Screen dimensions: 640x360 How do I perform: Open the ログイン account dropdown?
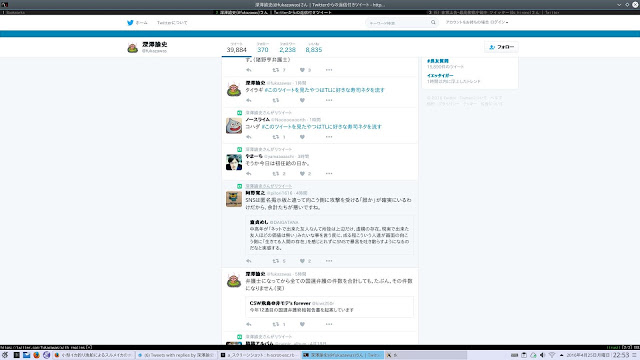click(477, 22)
